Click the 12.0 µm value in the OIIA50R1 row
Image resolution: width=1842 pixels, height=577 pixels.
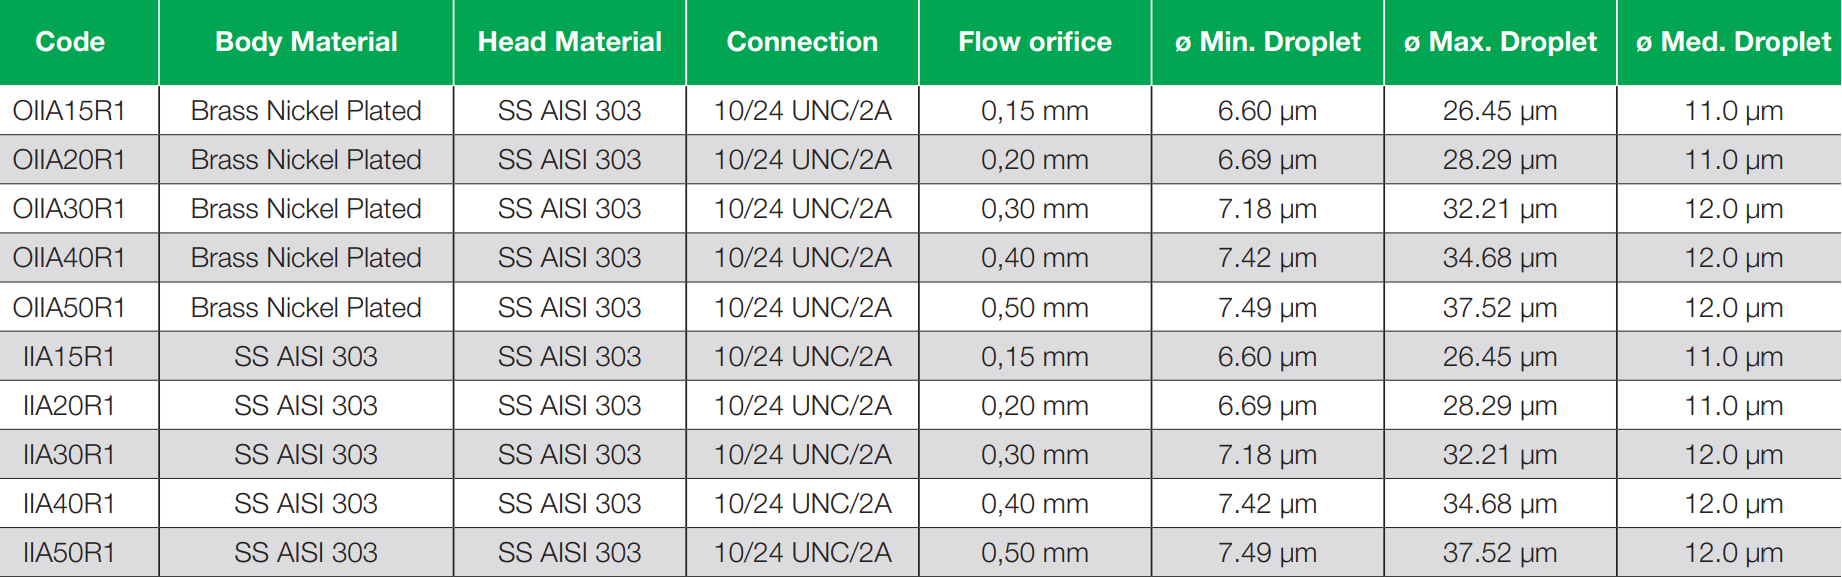[x=1733, y=308]
